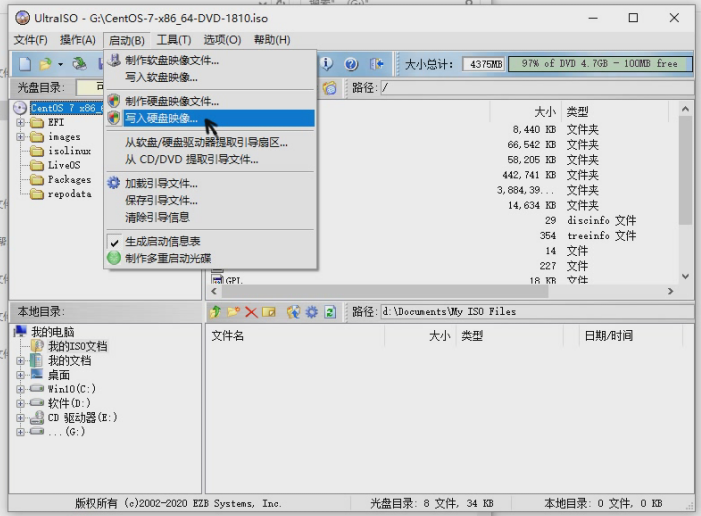Click the shield icon beside 写入硬盘映像
This screenshot has width=701, height=516.
[114, 118]
